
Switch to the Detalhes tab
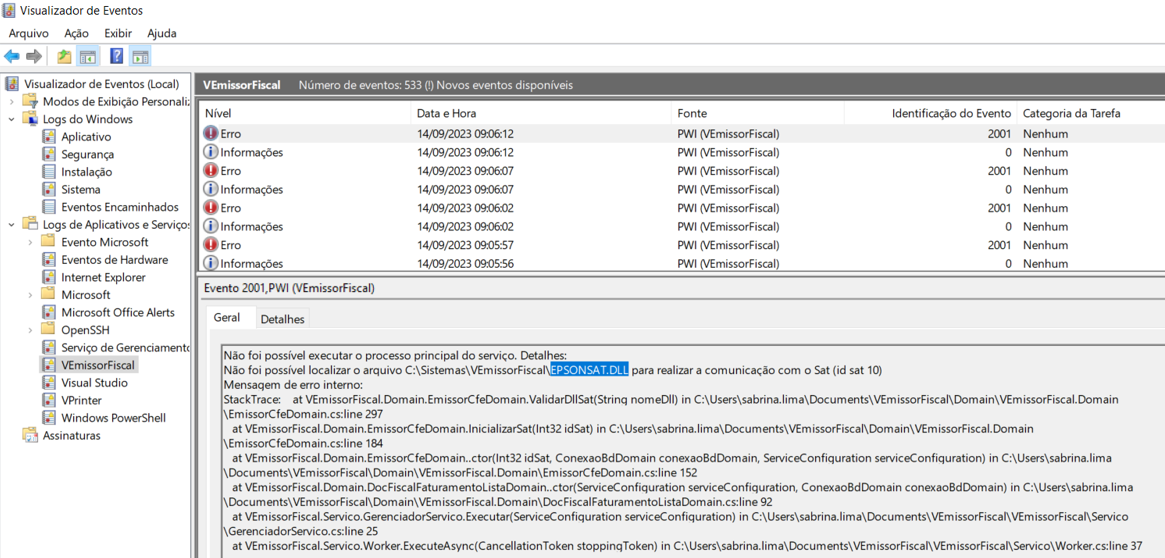click(282, 319)
